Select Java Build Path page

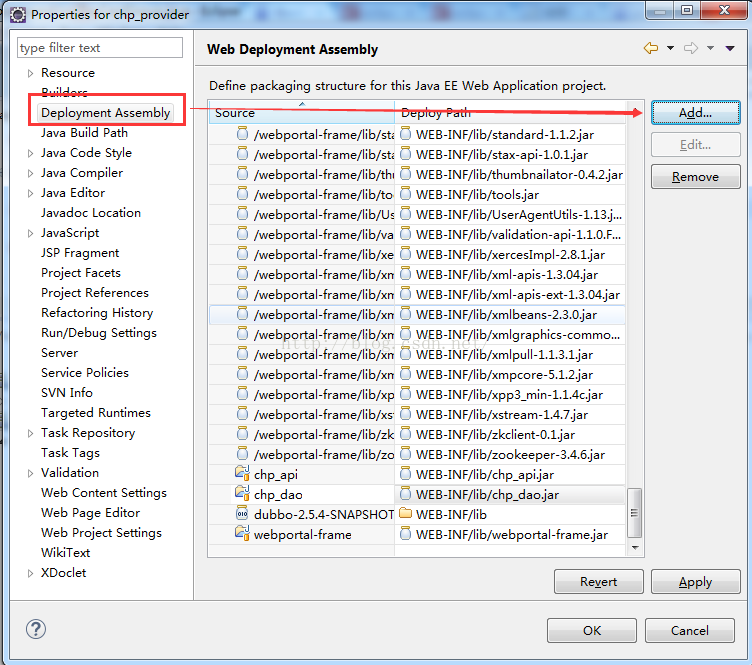coord(84,133)
